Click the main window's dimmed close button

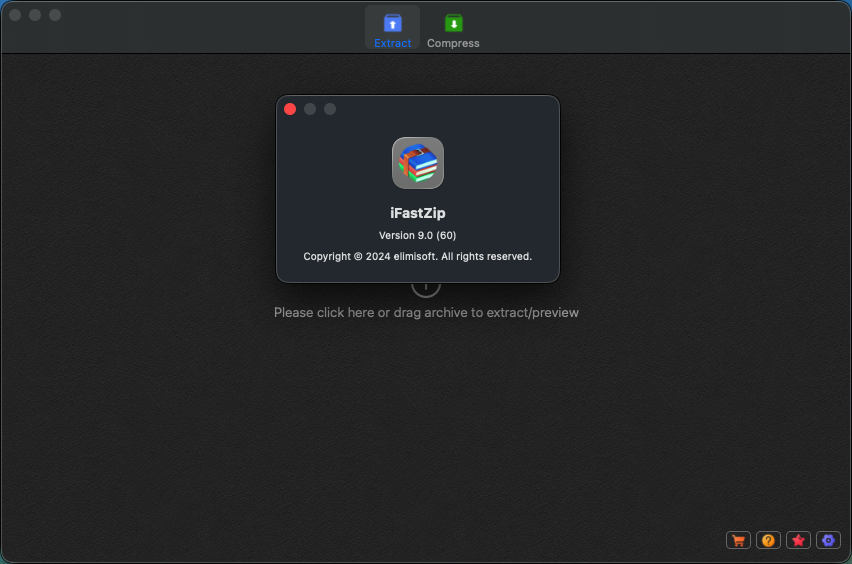pyautogui.click(x=15, y=15)
